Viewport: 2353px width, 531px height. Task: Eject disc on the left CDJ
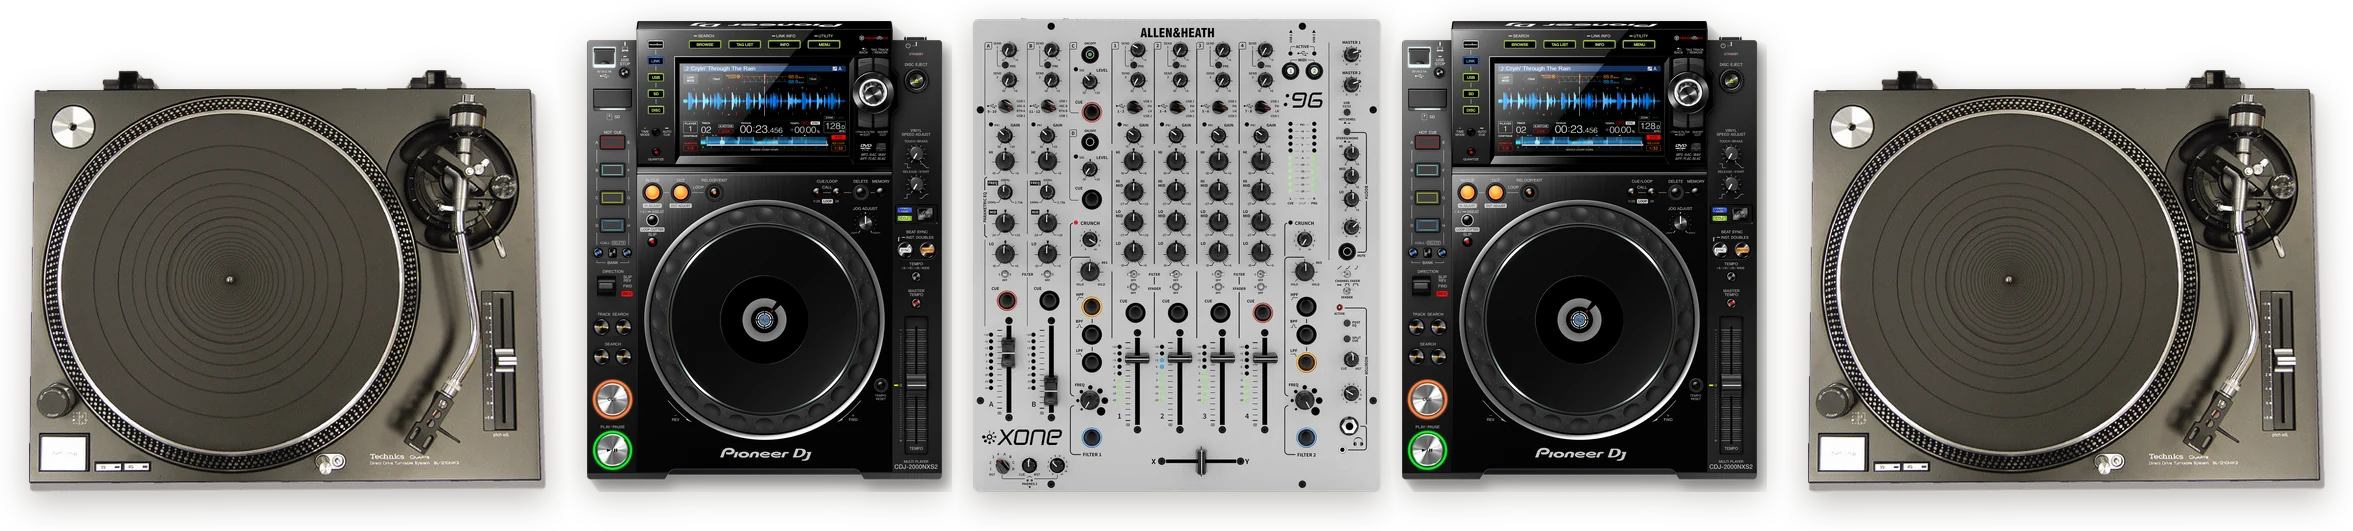pos(916,81)
